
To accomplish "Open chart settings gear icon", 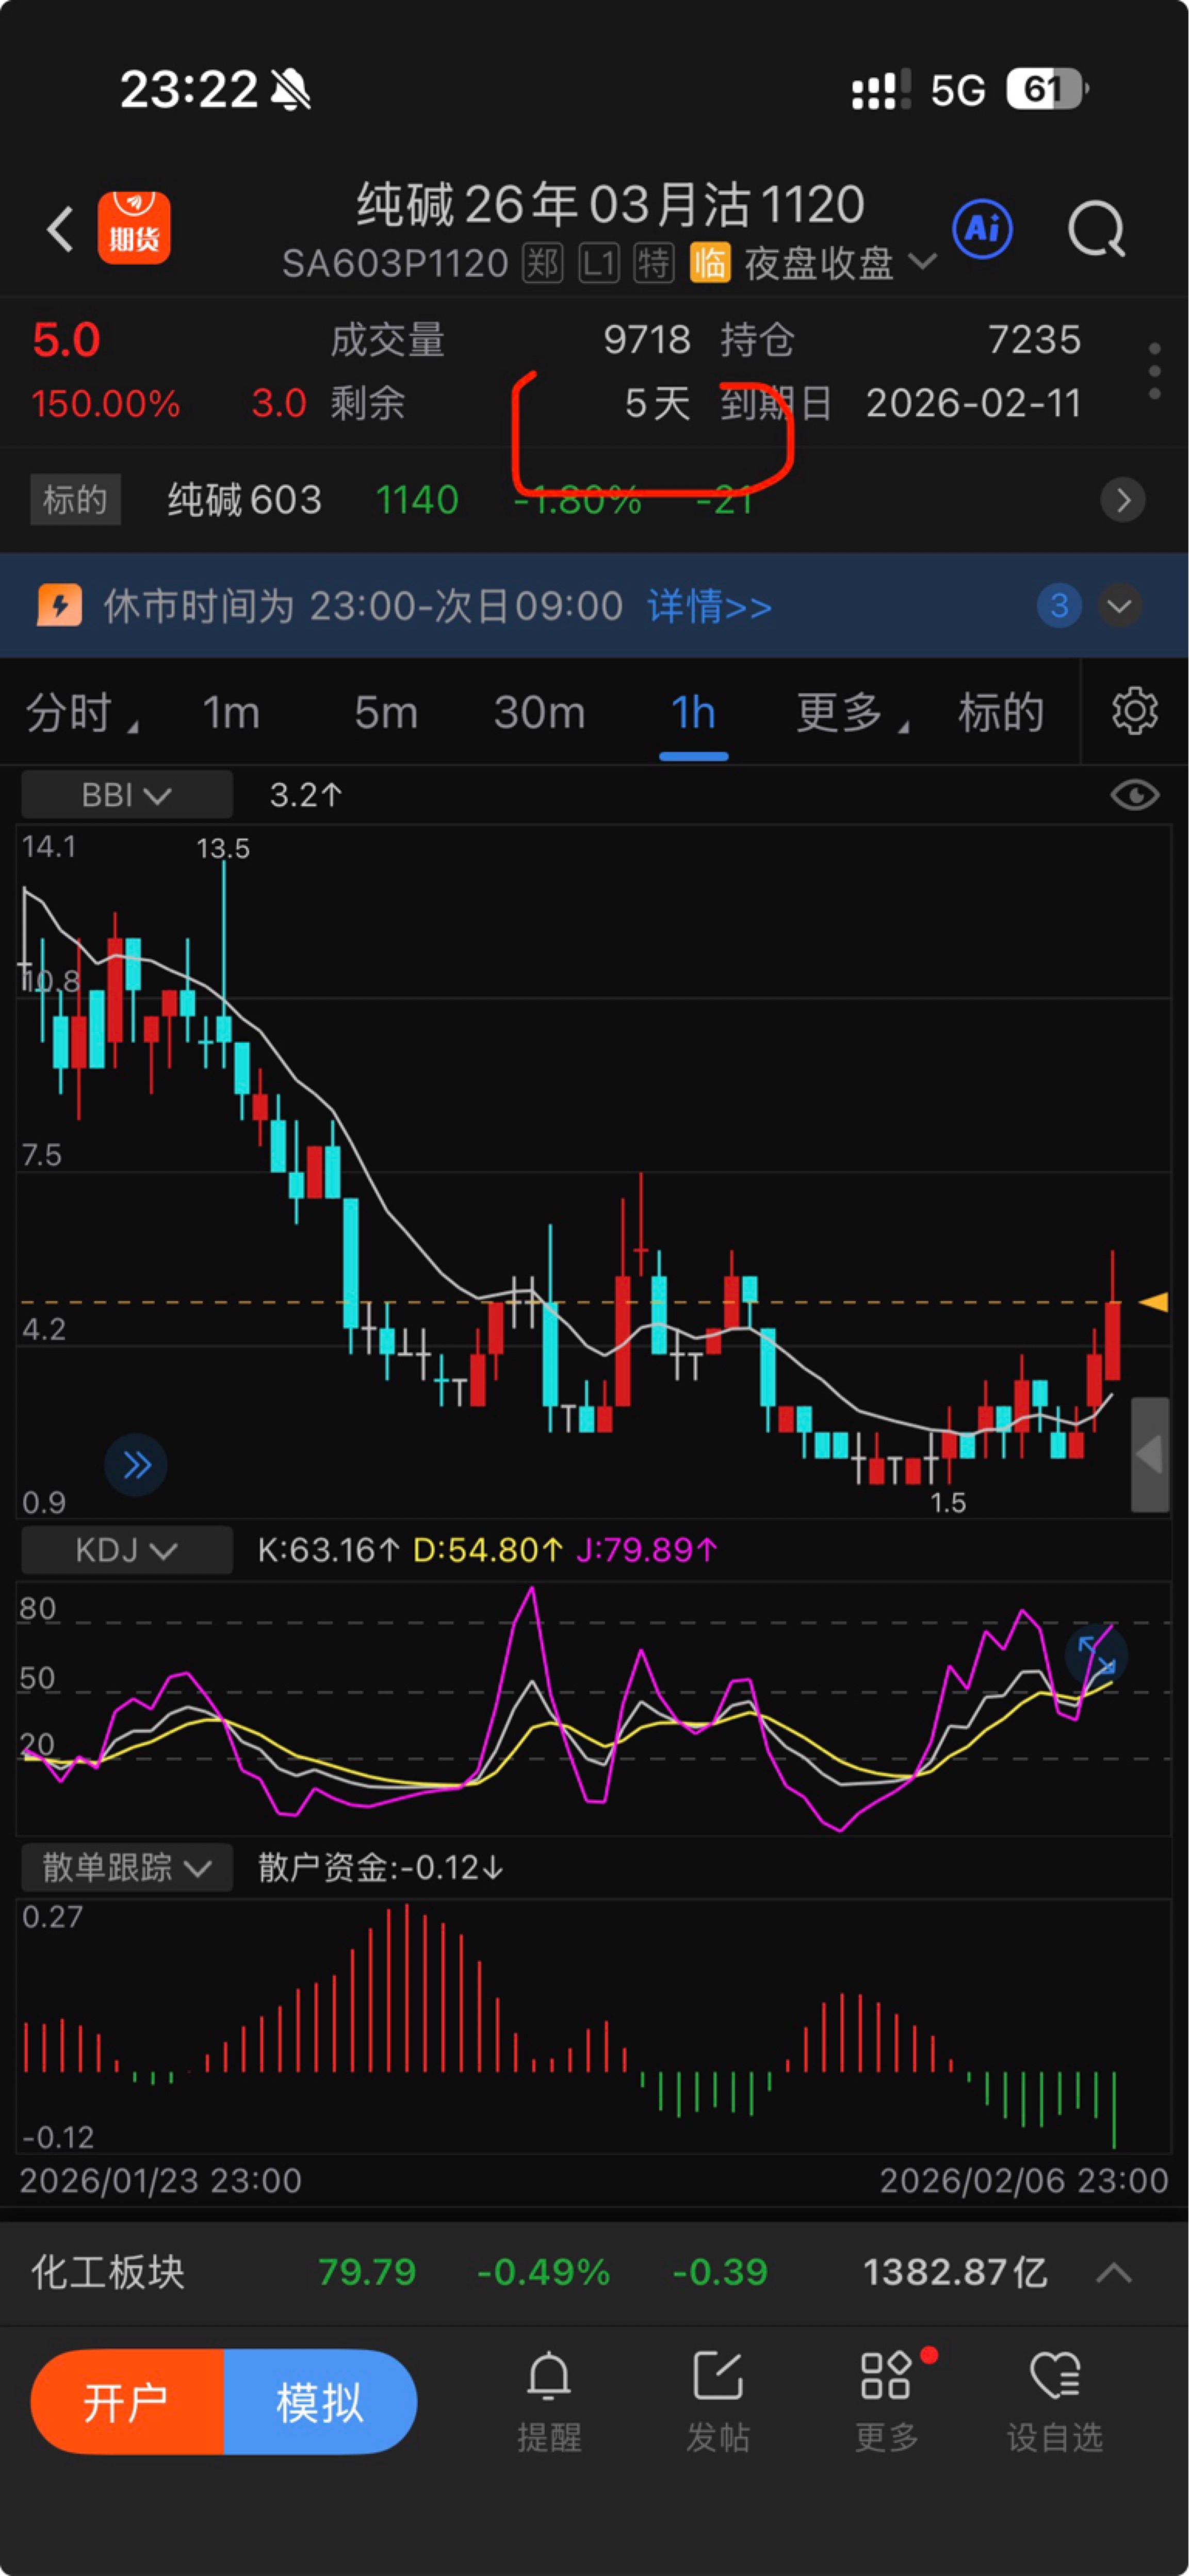I will (1134, 712).
